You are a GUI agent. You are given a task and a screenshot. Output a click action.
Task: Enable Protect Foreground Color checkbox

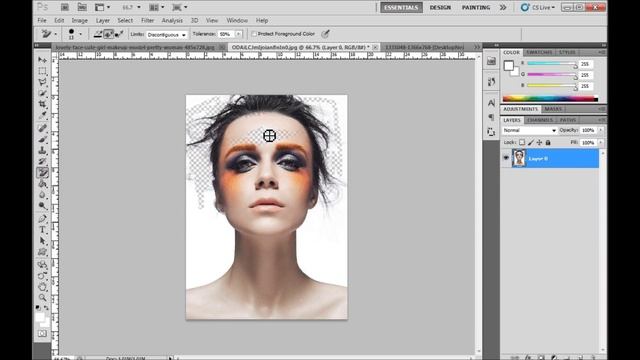click(x=254, y=34)
